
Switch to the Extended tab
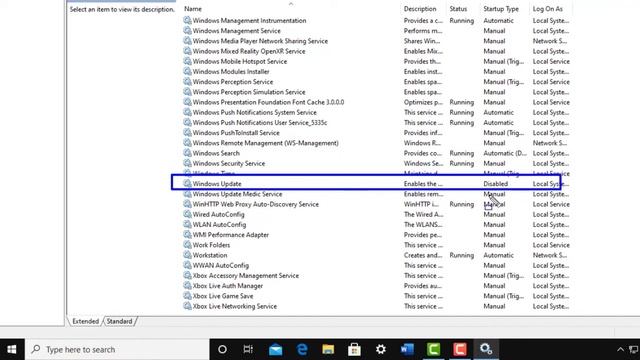coord(85,321)
